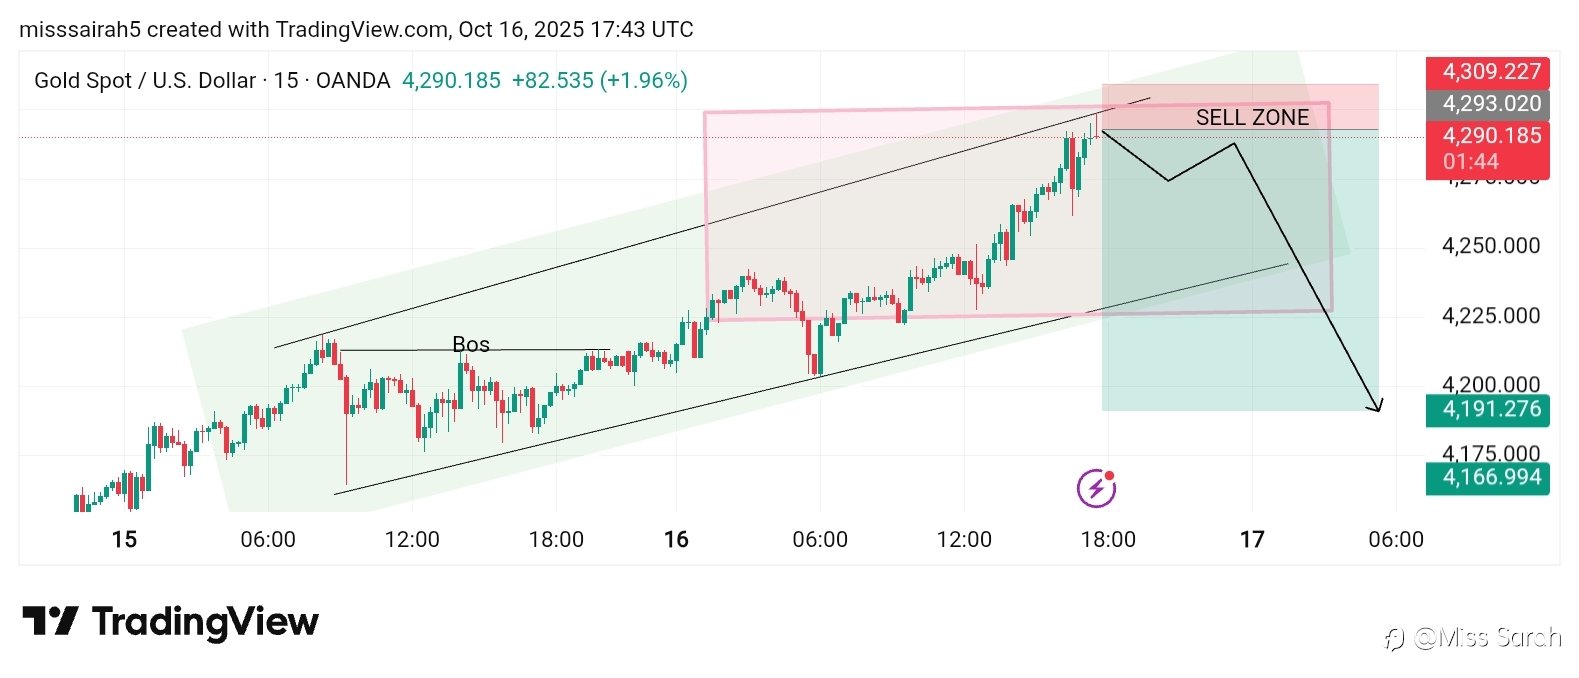This screenshot has height=678, width=1579.
Task: Click the 4,250.000 price axis label
Action: [x=1490, y=246]
